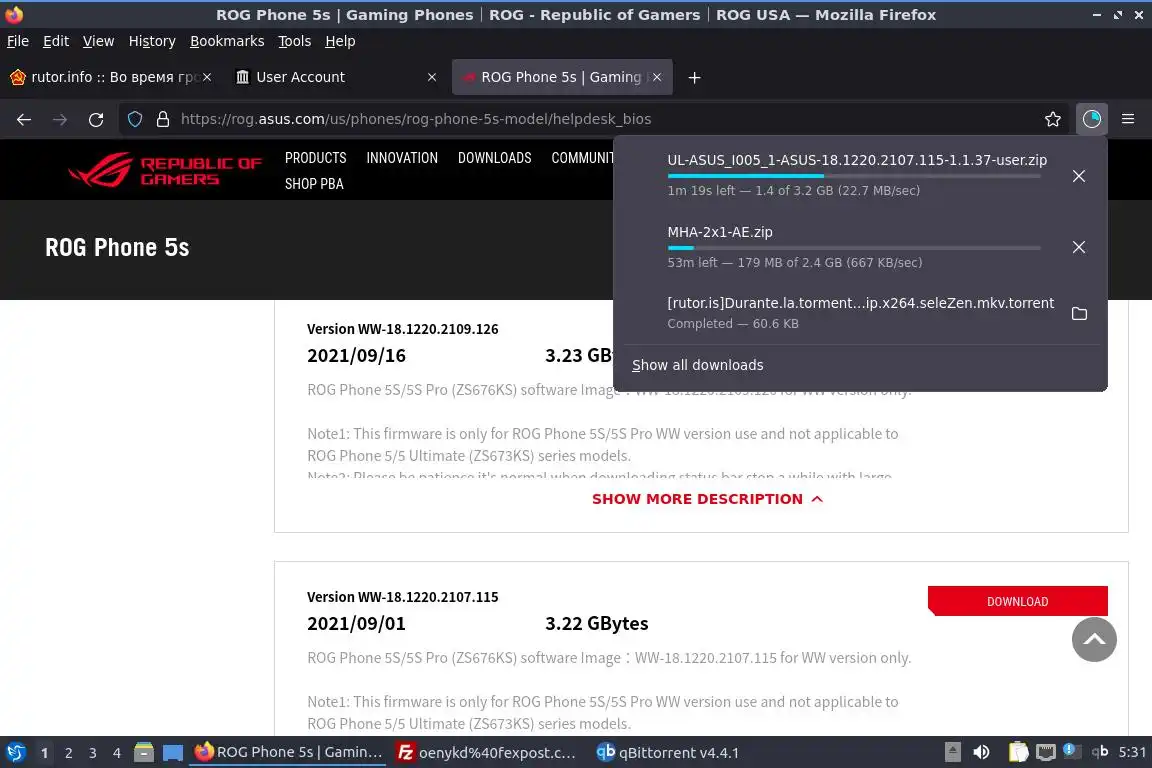Open the Help menu
This screenshot has height=768, width=1152.
click(x=340, y=41)
